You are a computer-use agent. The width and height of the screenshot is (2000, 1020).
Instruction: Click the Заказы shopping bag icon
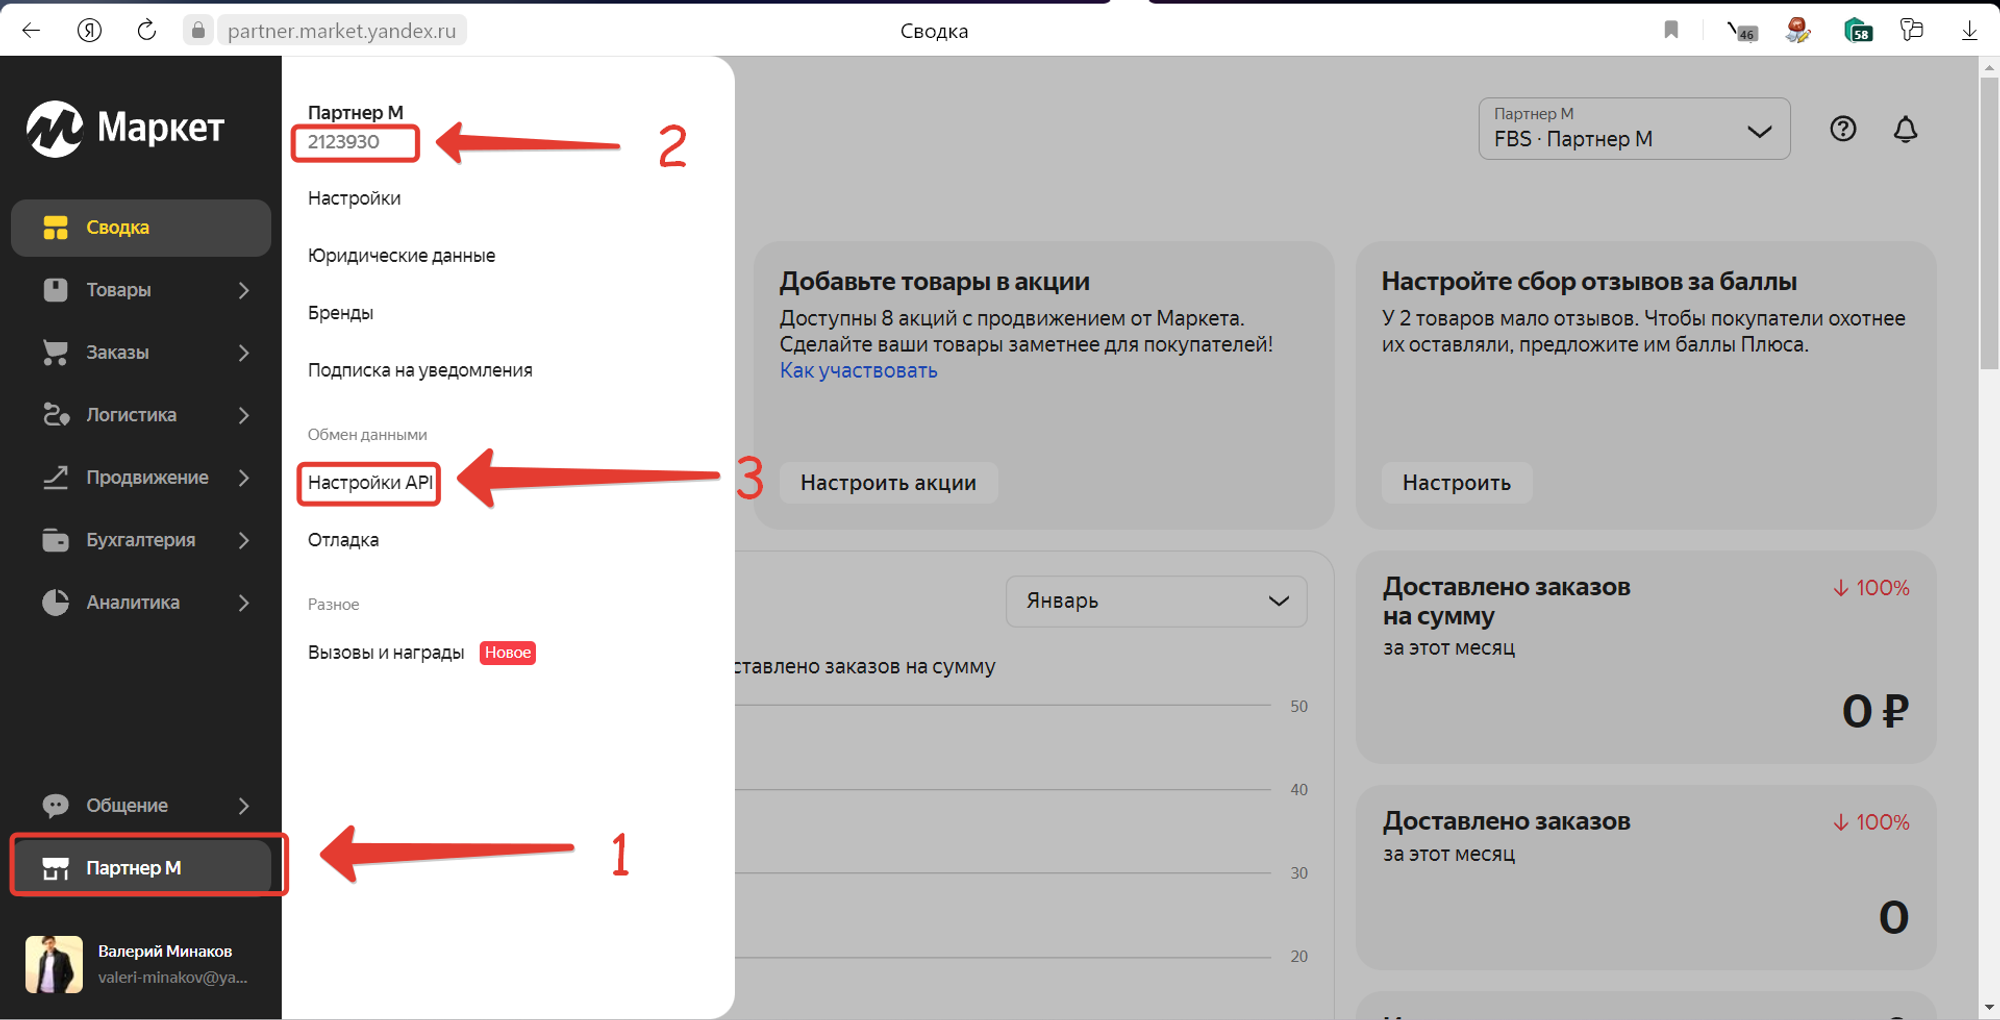55,352
